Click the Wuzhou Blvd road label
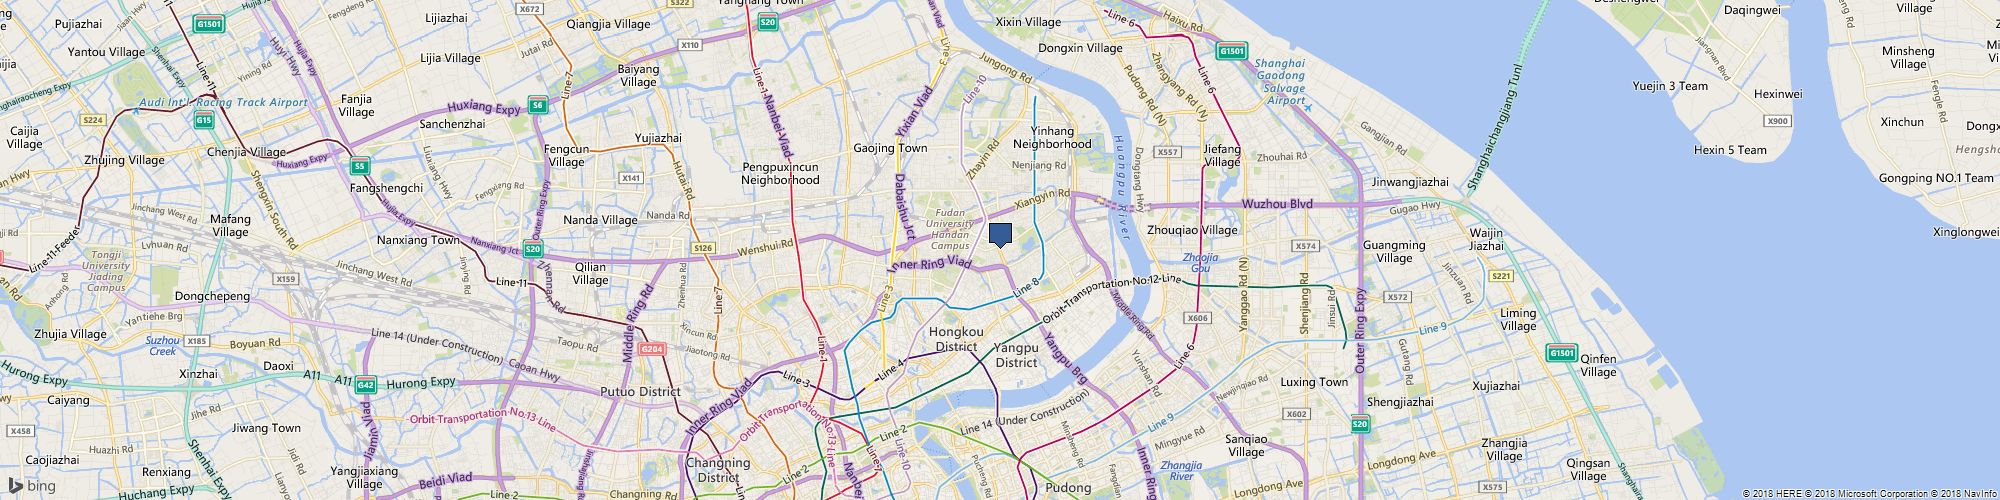This screenshot has height=500, width=2000. (1277, 203)
